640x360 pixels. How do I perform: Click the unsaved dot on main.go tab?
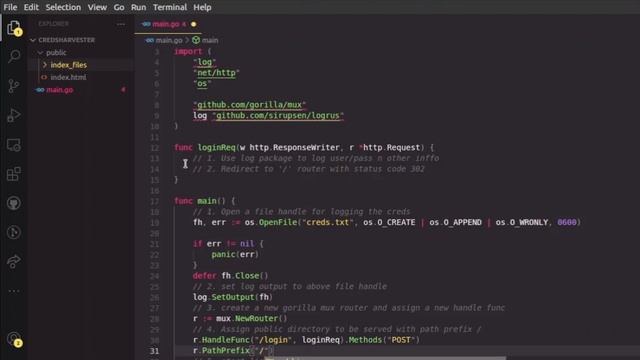(193, 24)
